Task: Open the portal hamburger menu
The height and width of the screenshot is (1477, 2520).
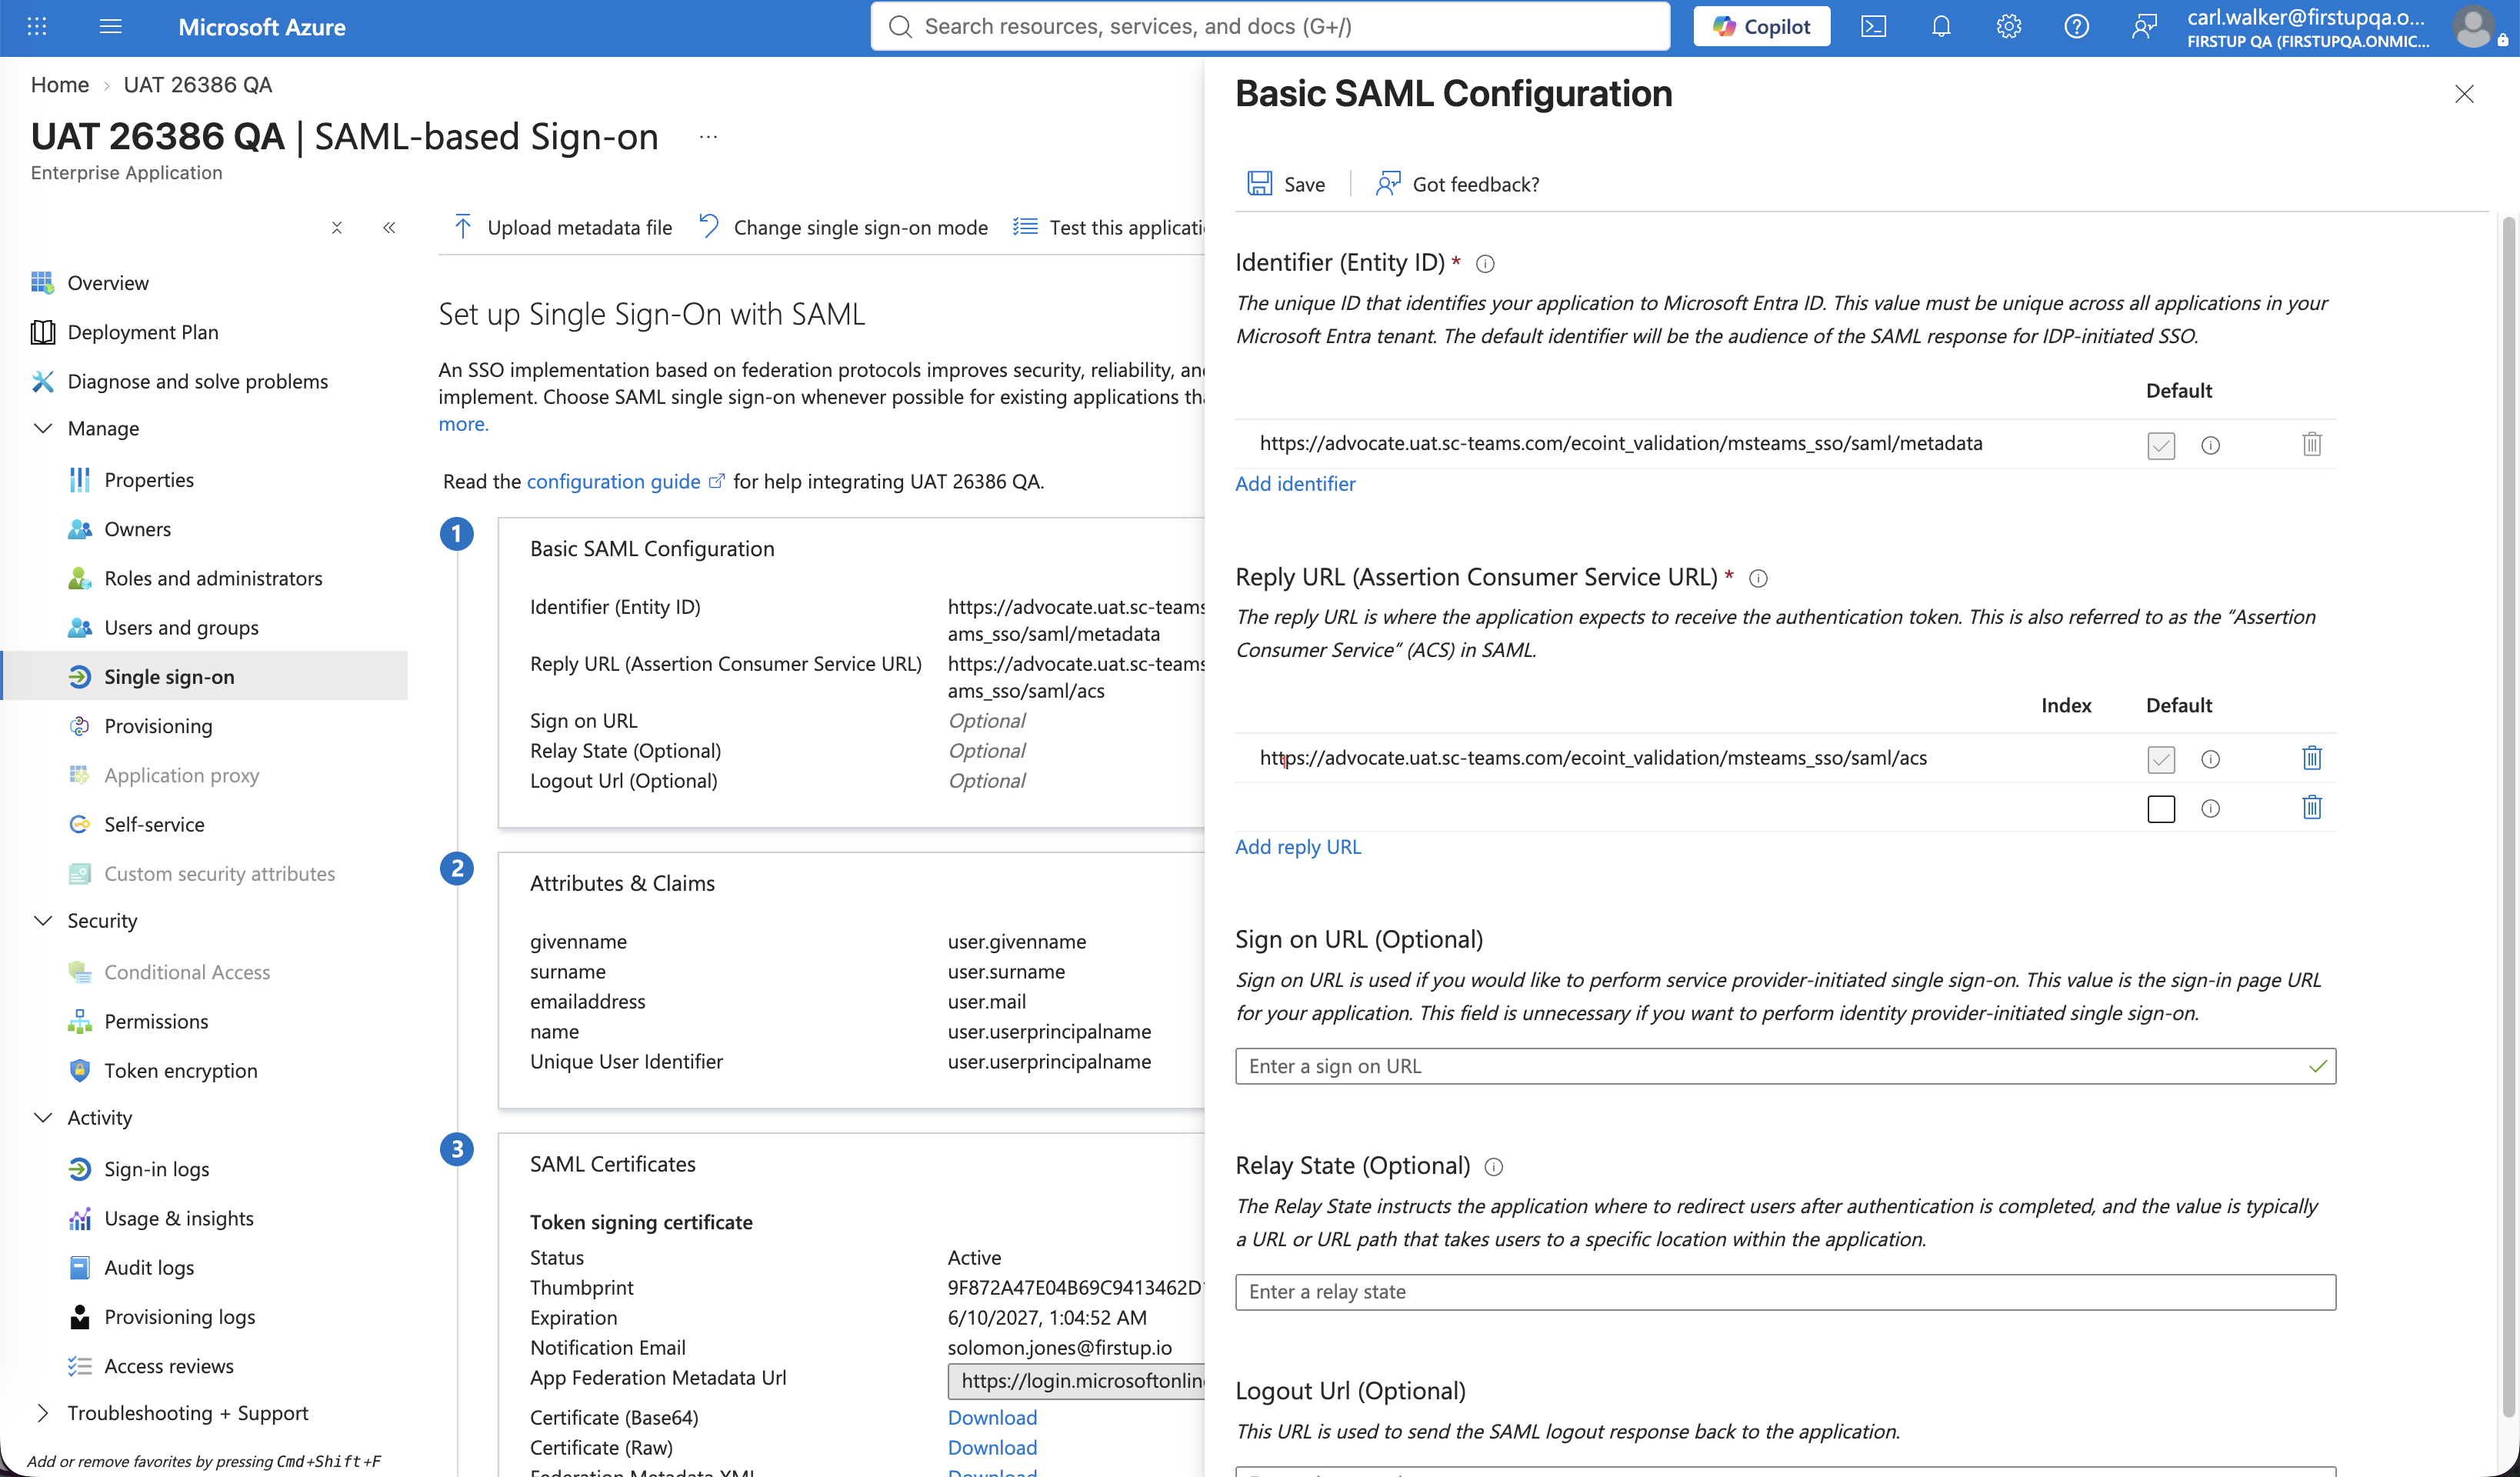Action: tap(111, 27)
